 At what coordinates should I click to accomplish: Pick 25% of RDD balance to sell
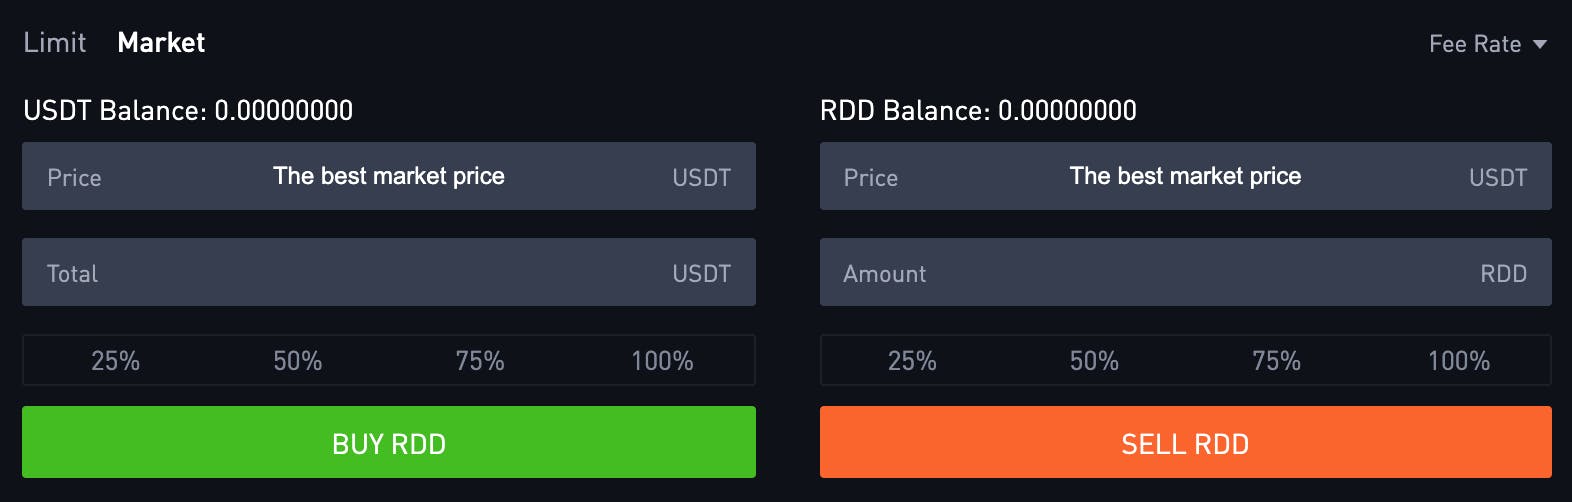[x=912, y=361]
